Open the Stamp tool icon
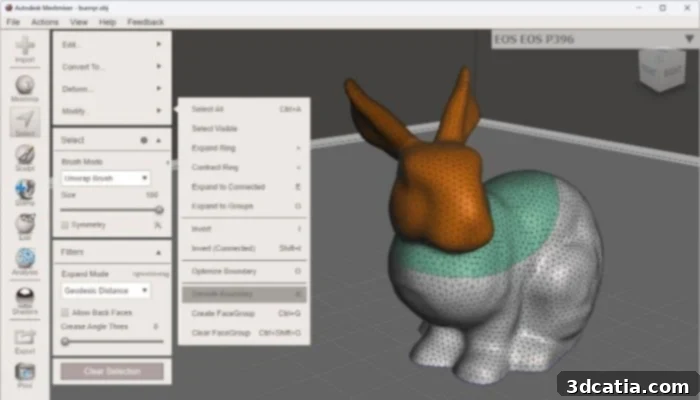Viewport: 700px width, 400px height. coord(25,192)
